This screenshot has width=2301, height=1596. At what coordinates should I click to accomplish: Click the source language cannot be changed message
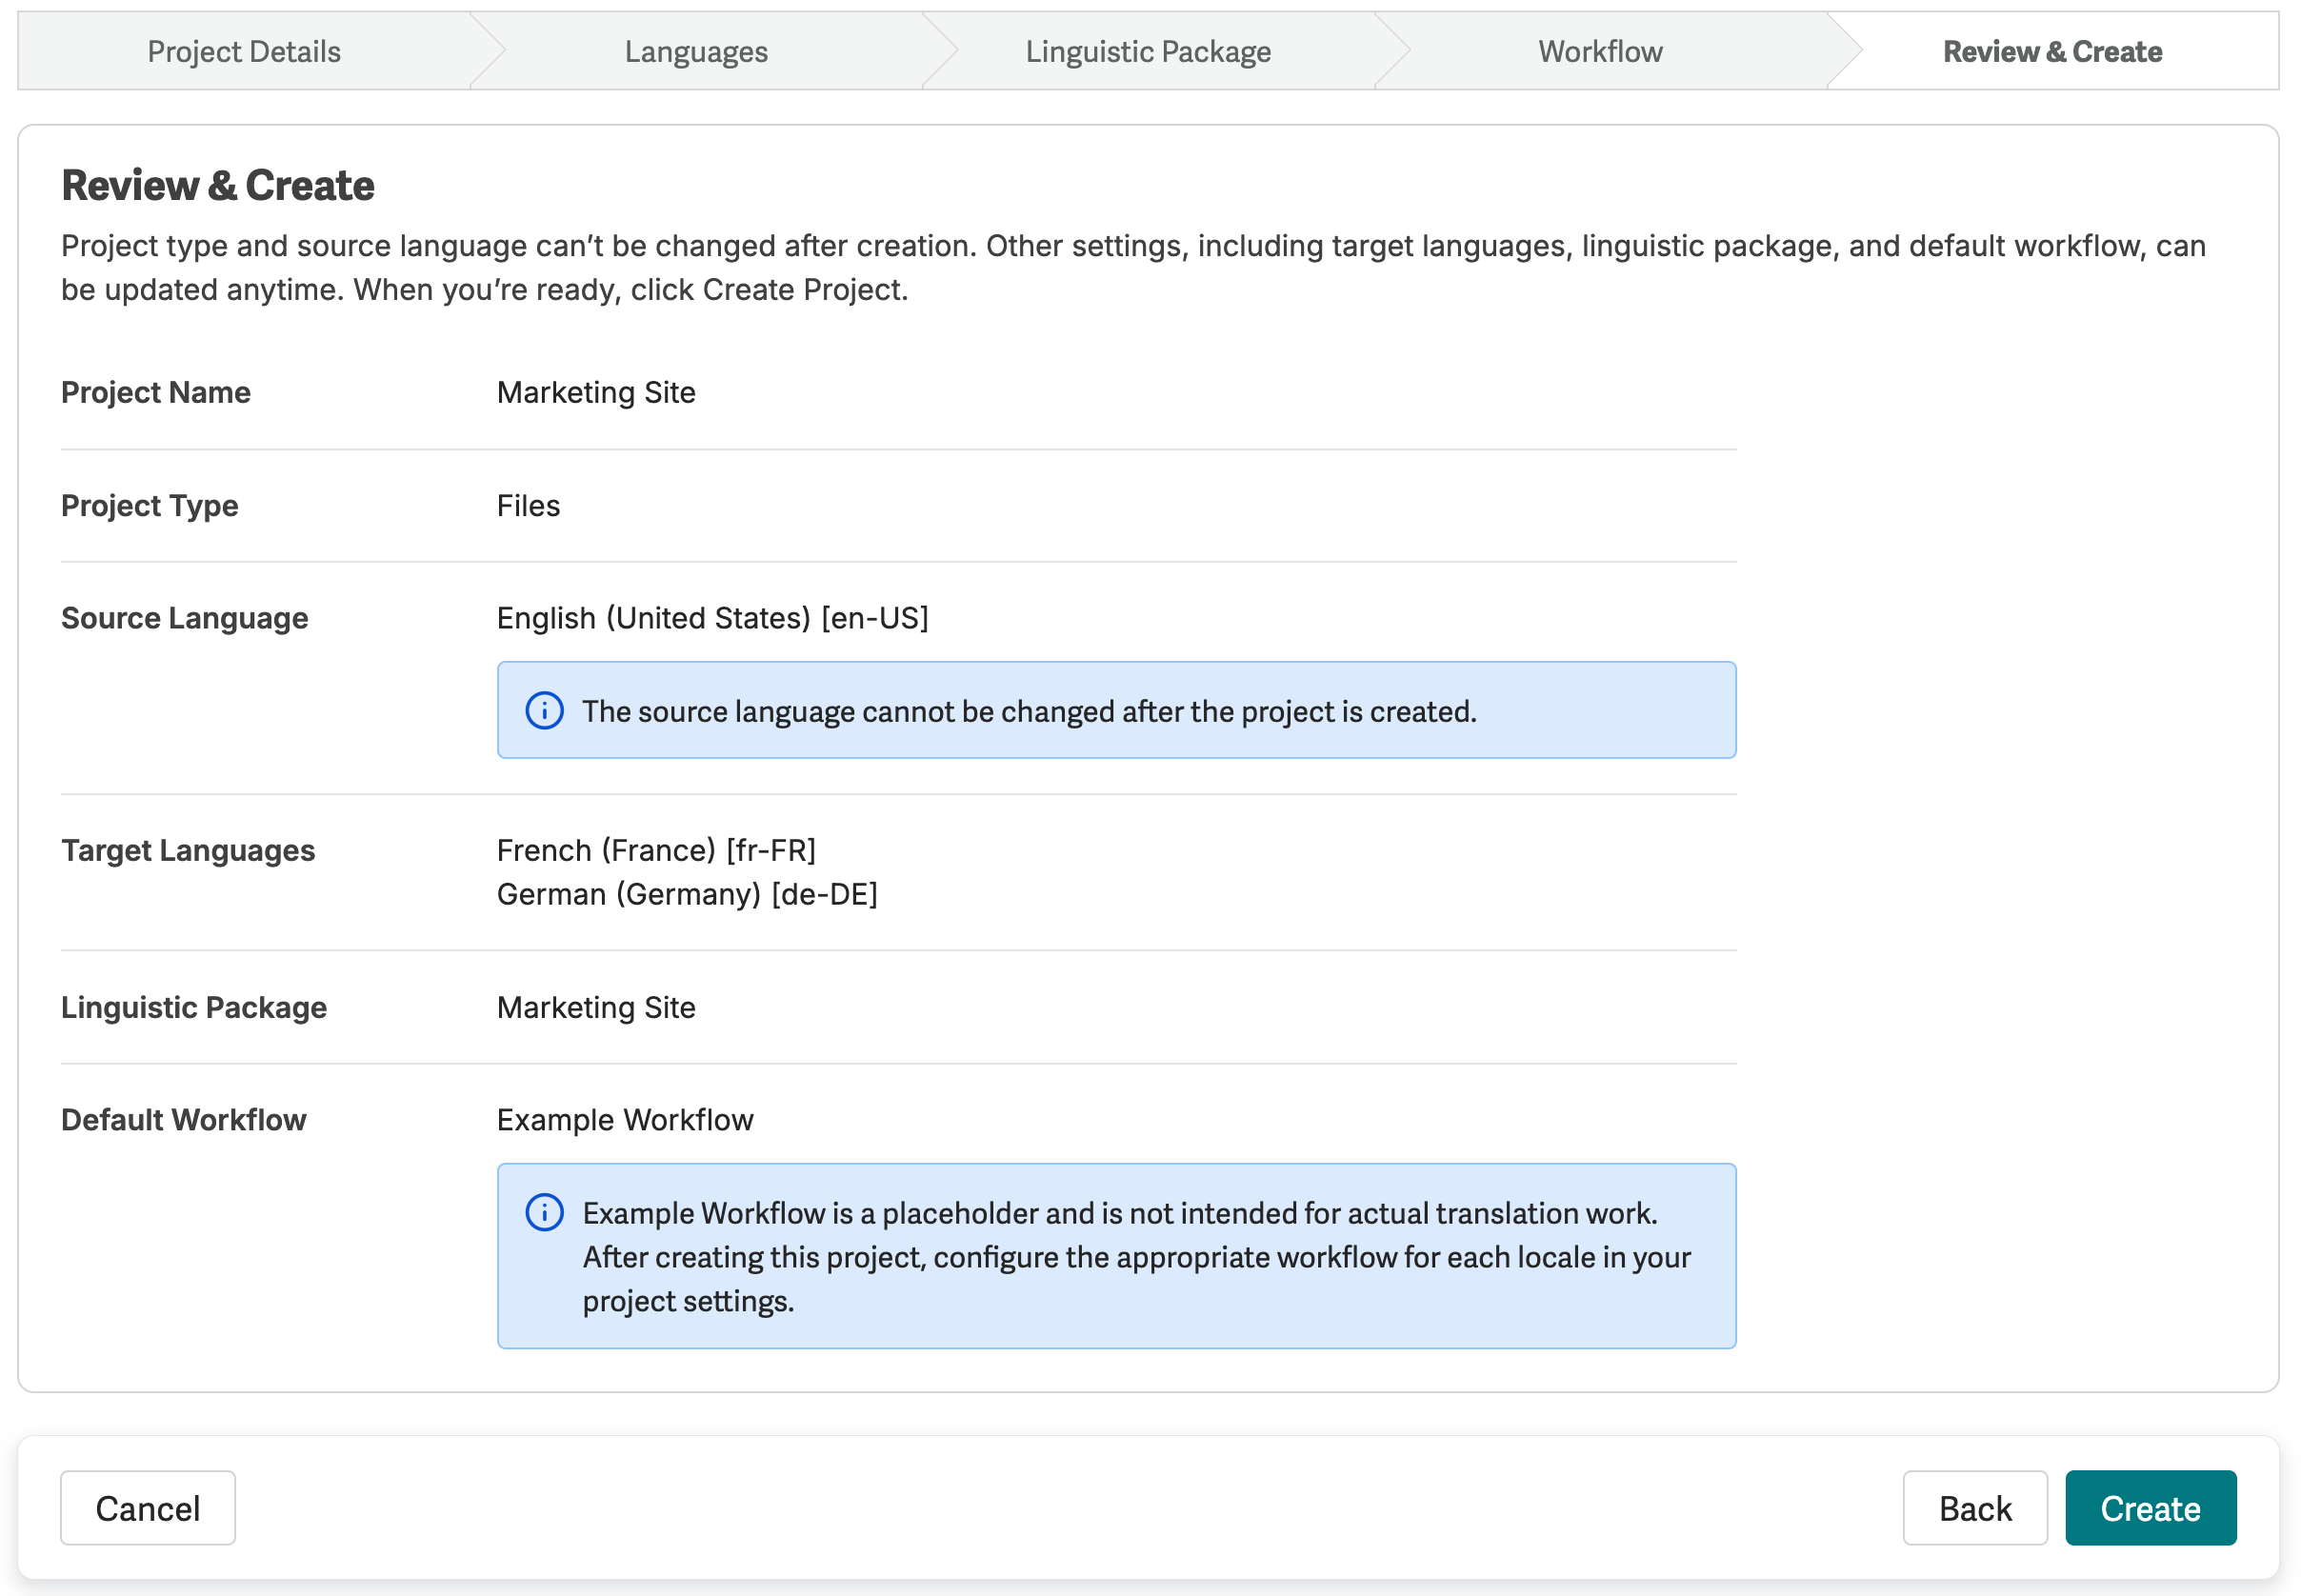(1030, 711)
